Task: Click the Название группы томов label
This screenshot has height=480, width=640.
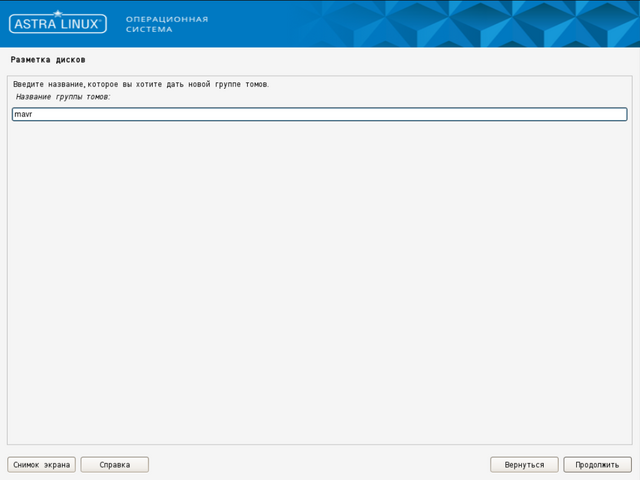Action: coord(63,97)
